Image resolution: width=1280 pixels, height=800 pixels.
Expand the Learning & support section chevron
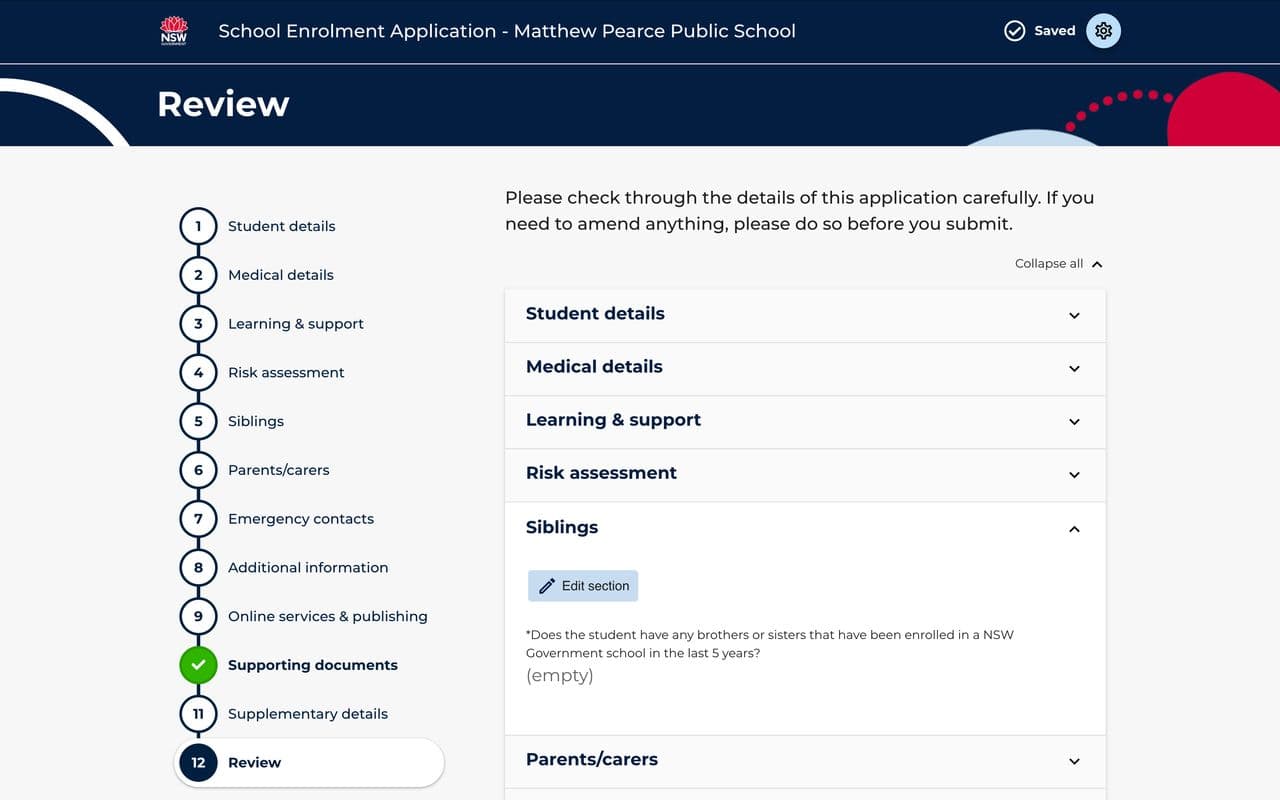point(1074,421)
